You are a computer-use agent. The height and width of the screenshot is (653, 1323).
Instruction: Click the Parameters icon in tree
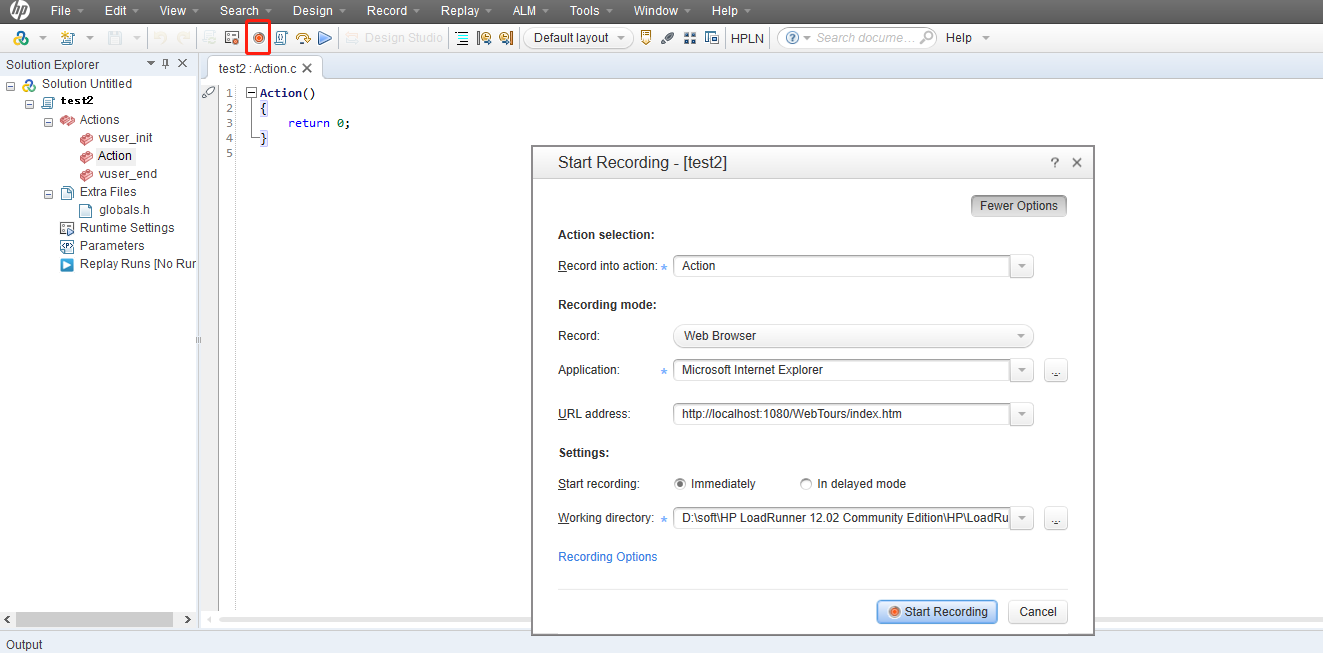tap(67, 246)
